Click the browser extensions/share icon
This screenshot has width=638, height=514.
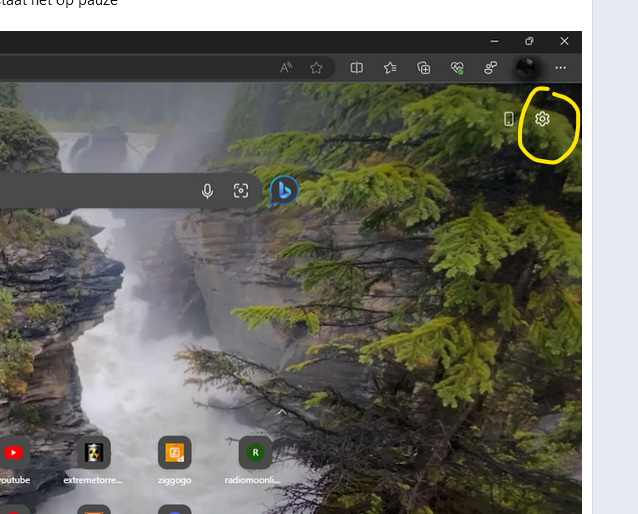[x=490, y=68]
